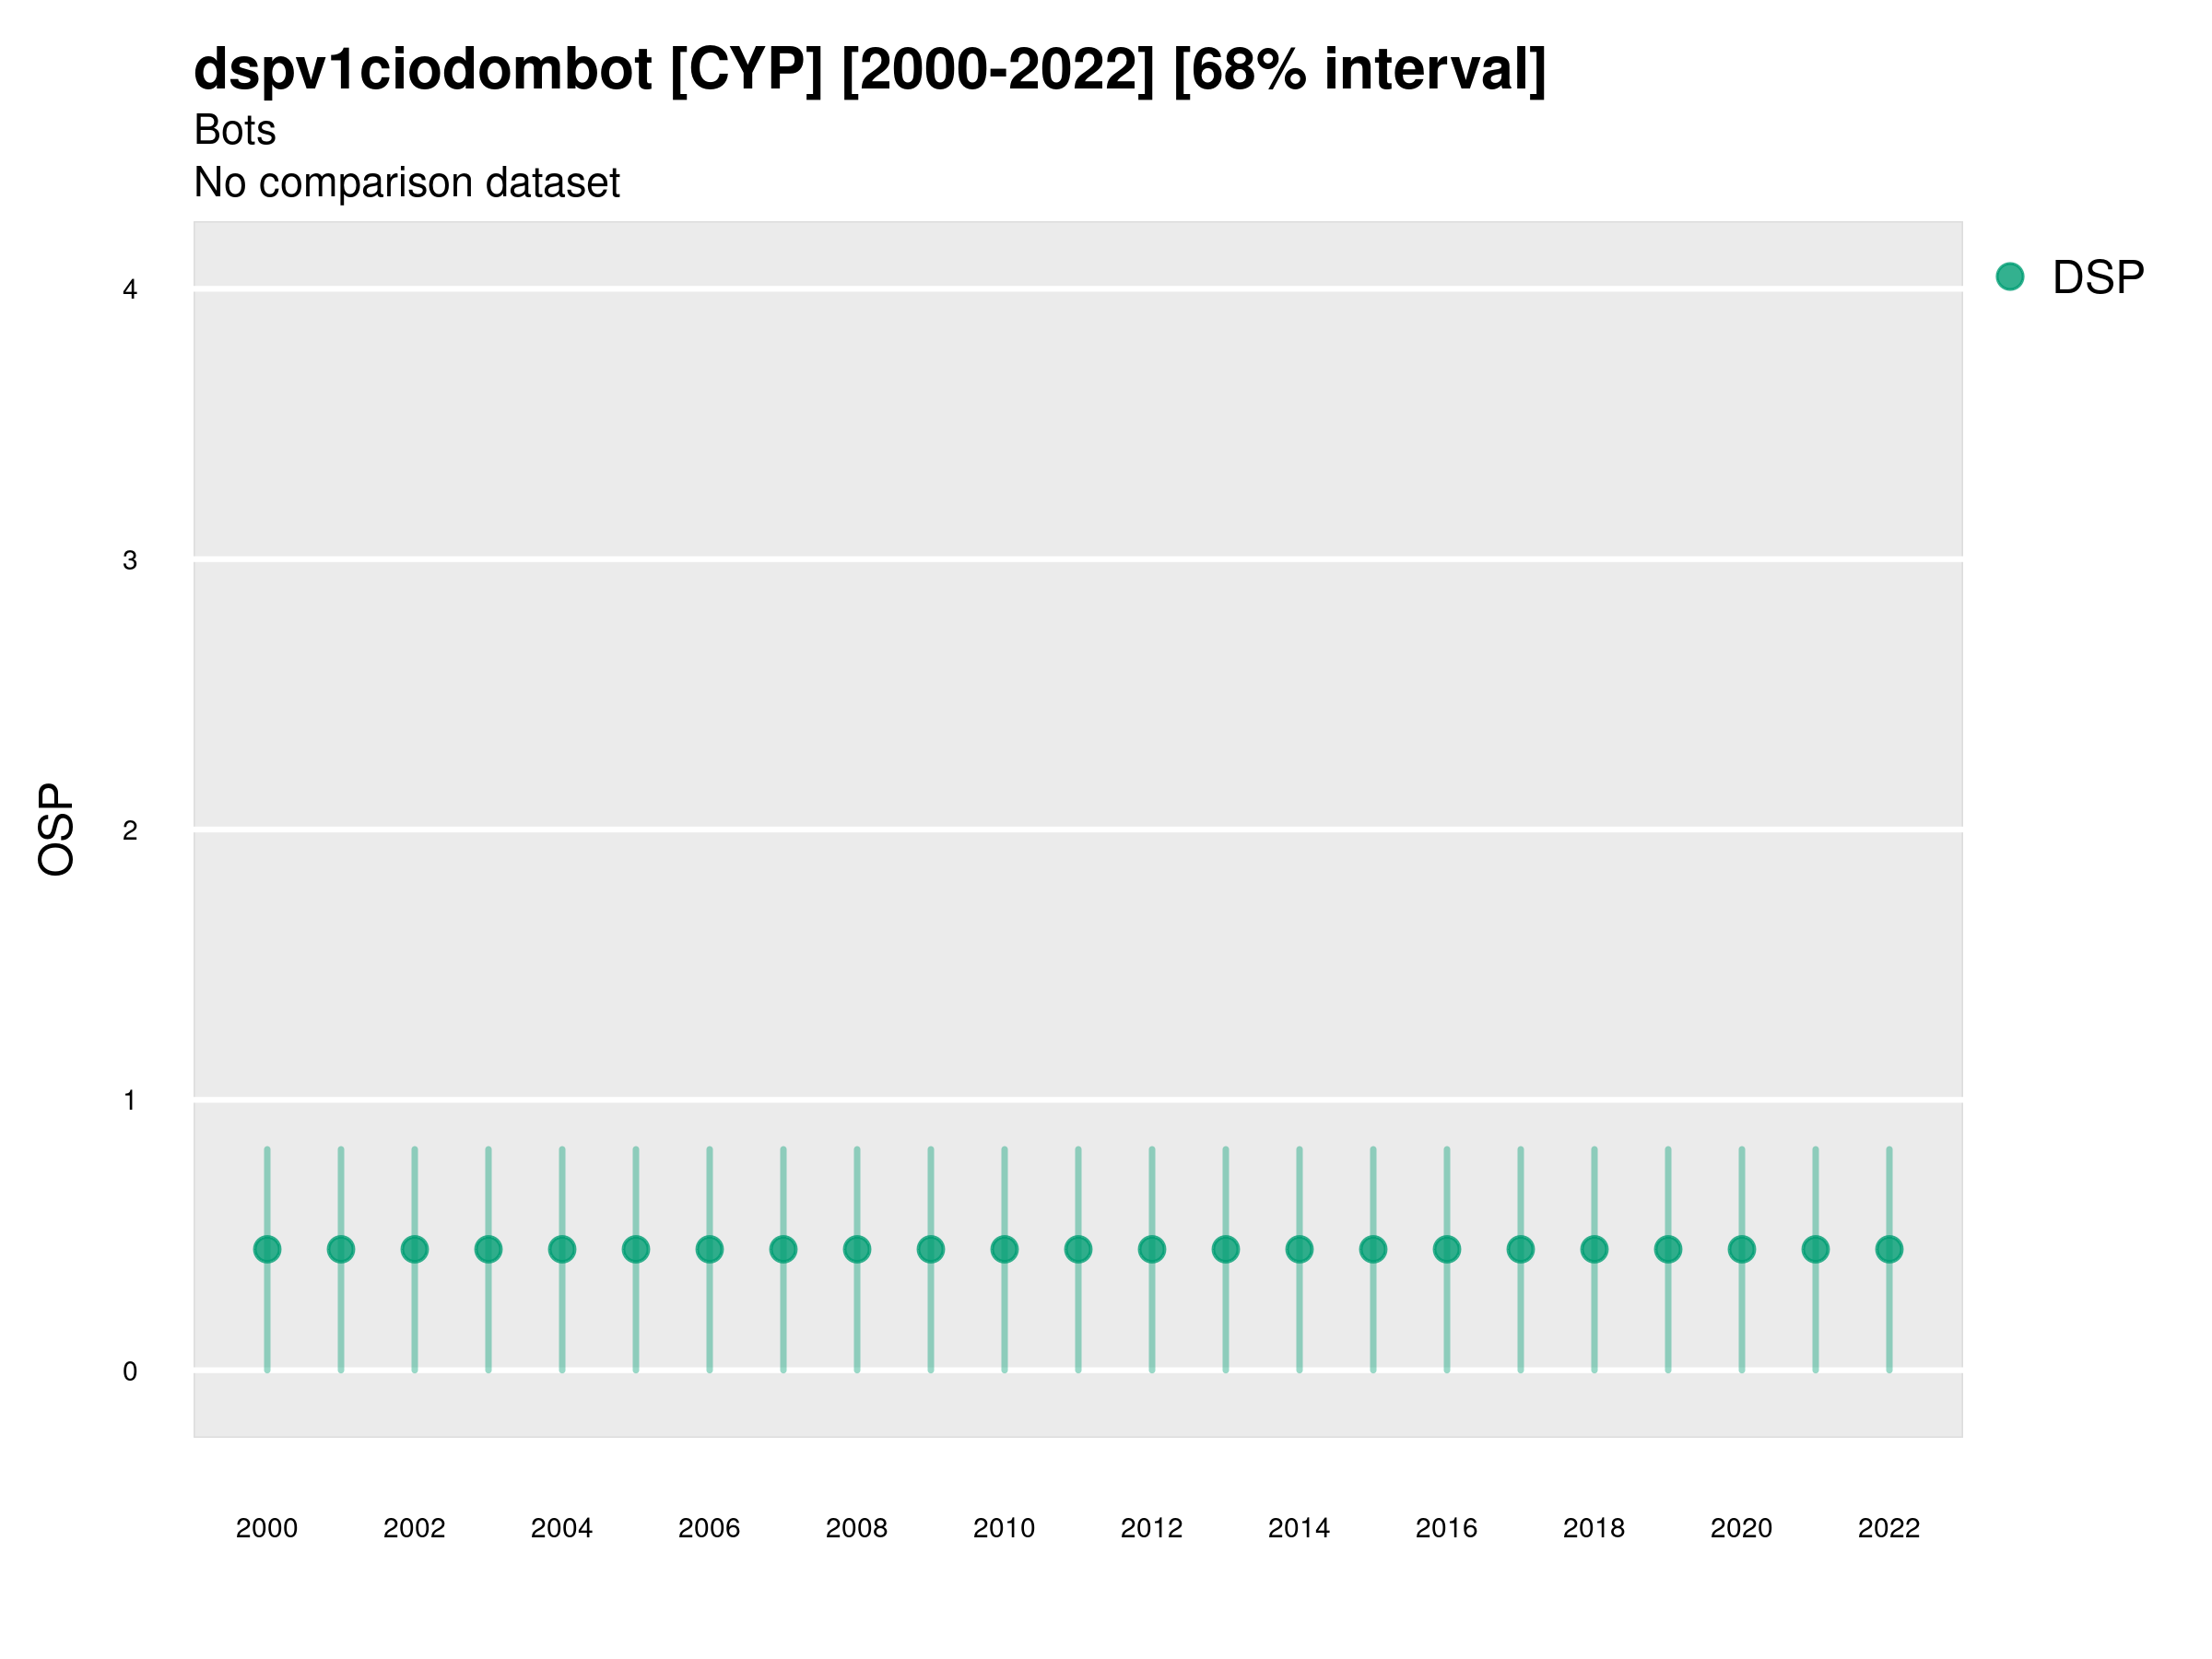Click the 2008 x-axis year label
Image resolution: width=2212 pixels, height=1659 pixels.
click(x=856, y=1528)
